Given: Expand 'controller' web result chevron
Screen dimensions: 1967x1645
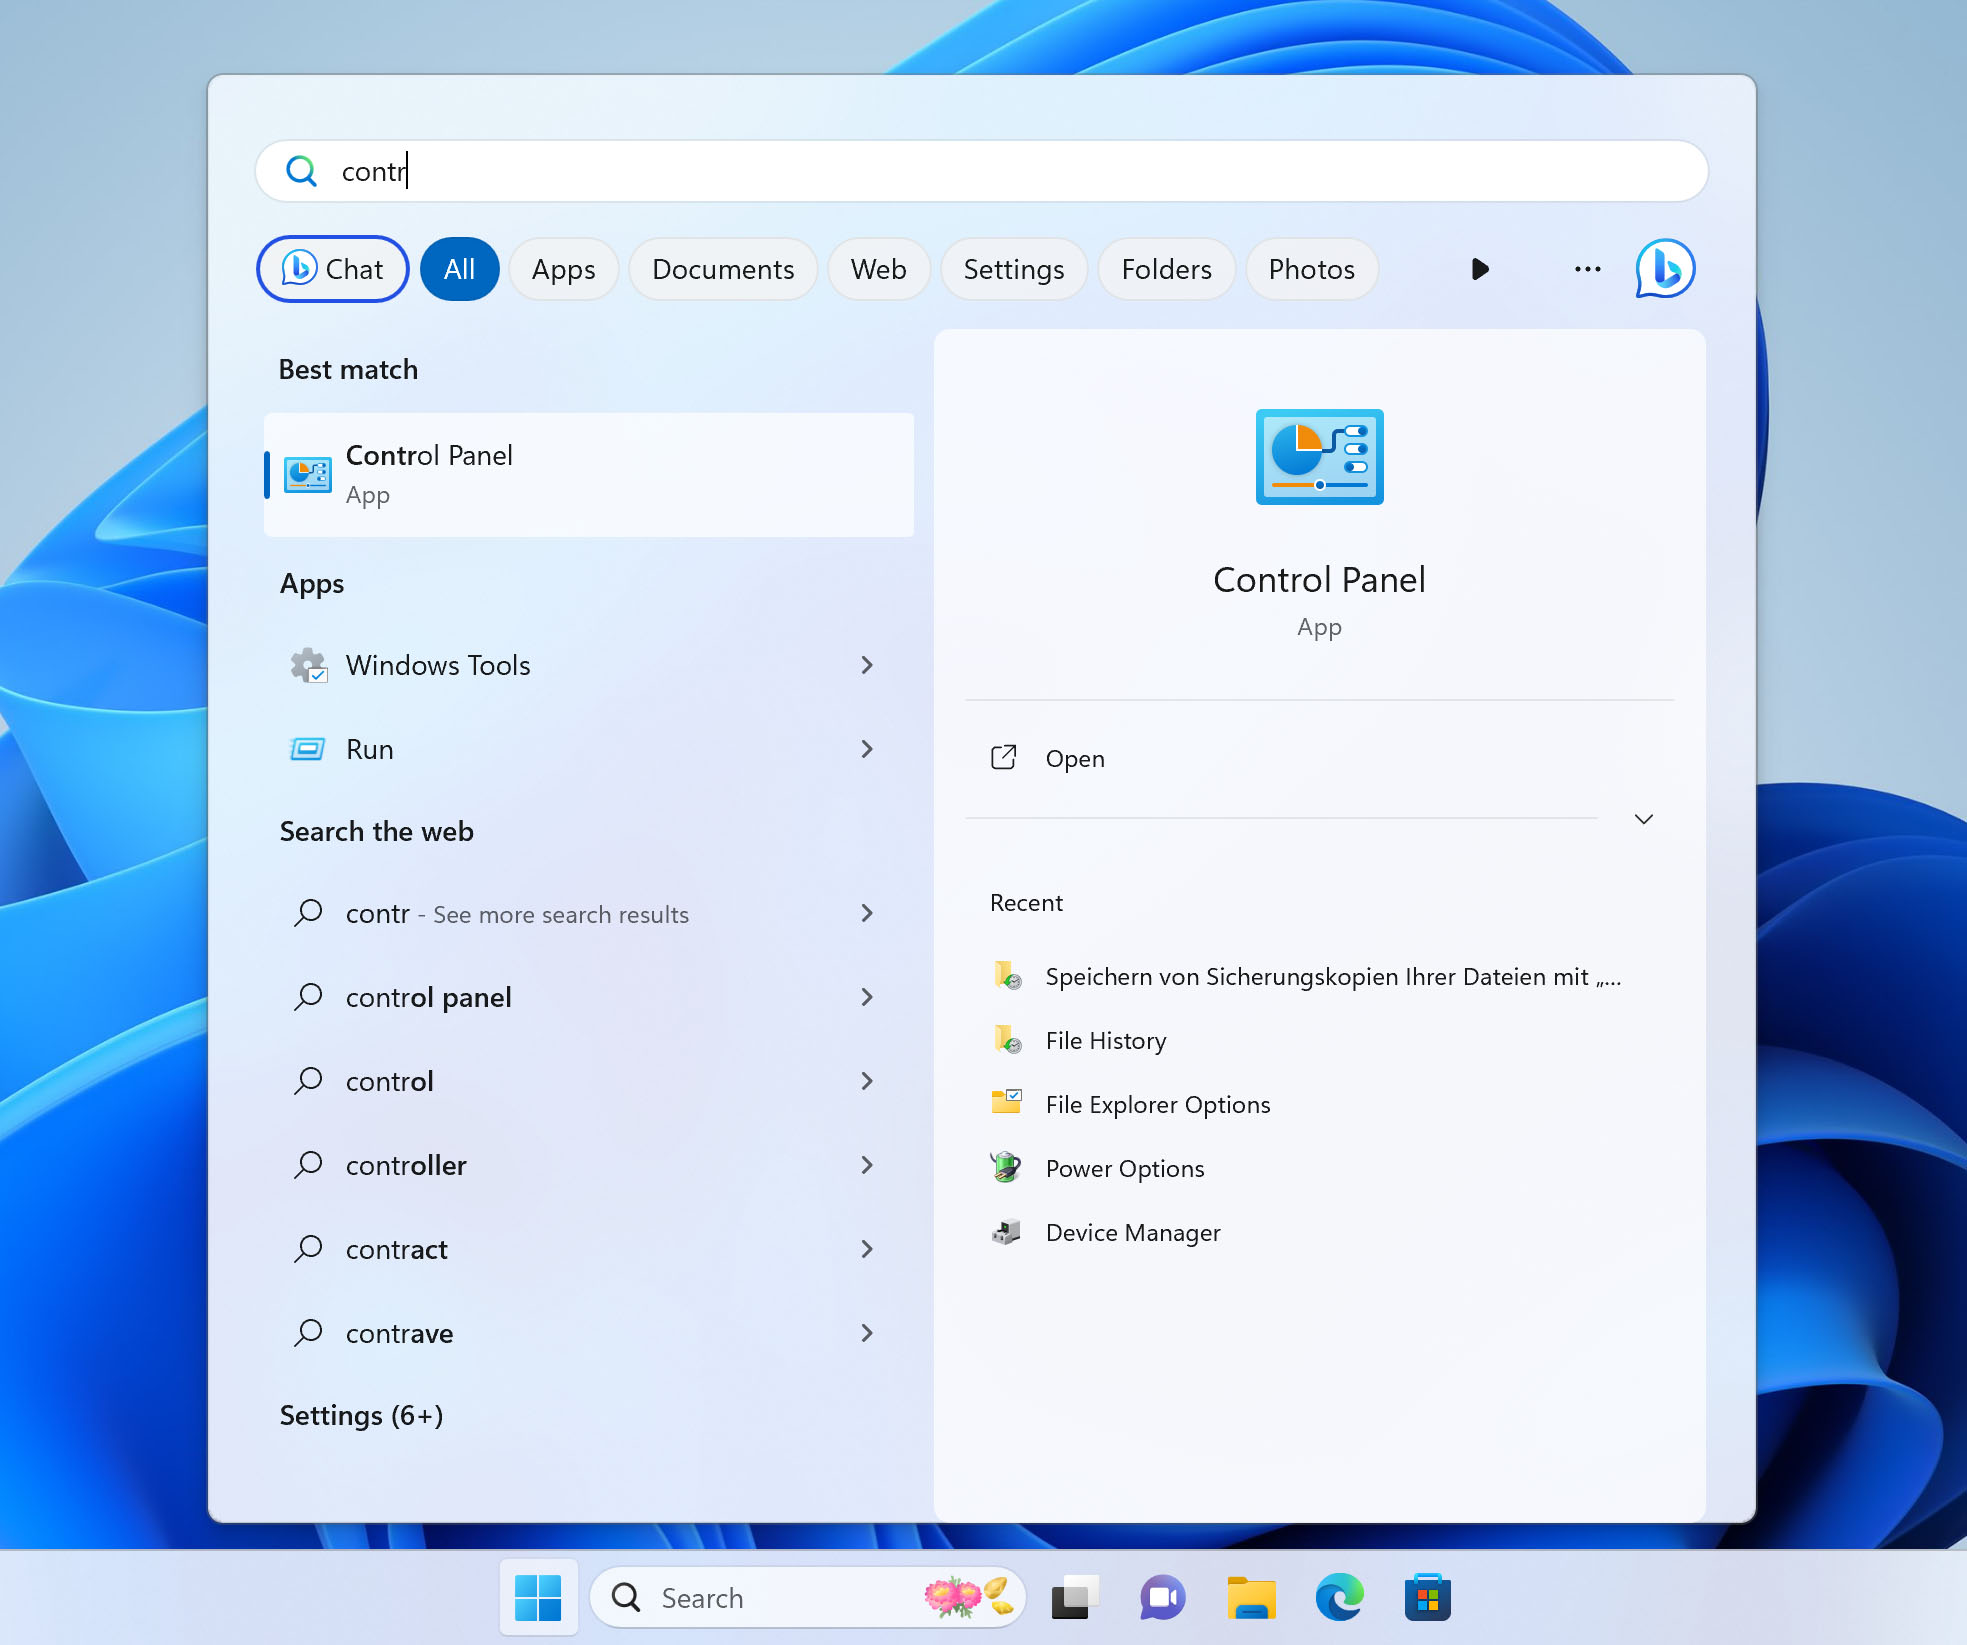Looking at the screenshot, I should click(x=867, y=1165).
